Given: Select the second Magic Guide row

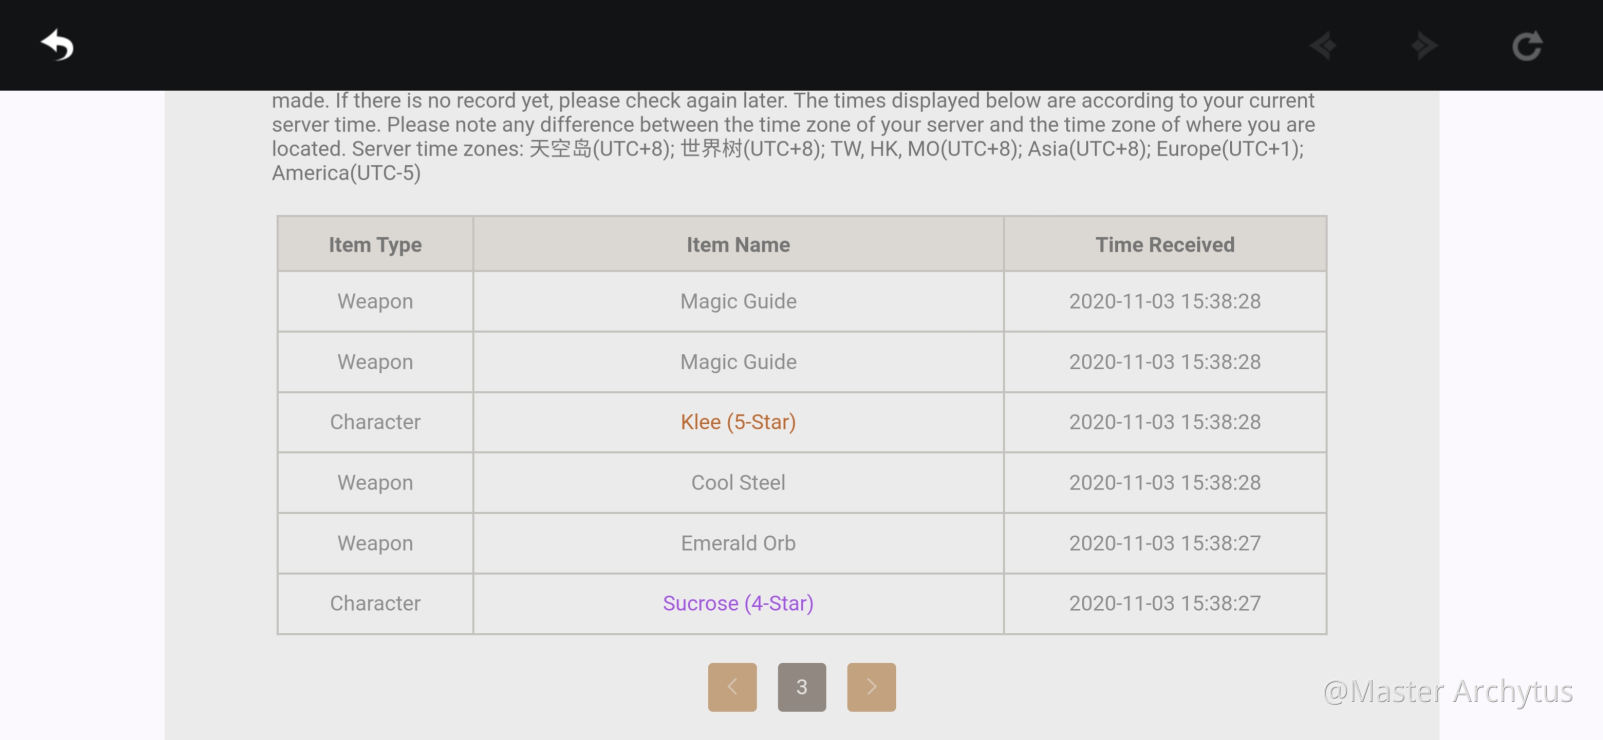Looking at the screenshot, I should tap(802, 362).
